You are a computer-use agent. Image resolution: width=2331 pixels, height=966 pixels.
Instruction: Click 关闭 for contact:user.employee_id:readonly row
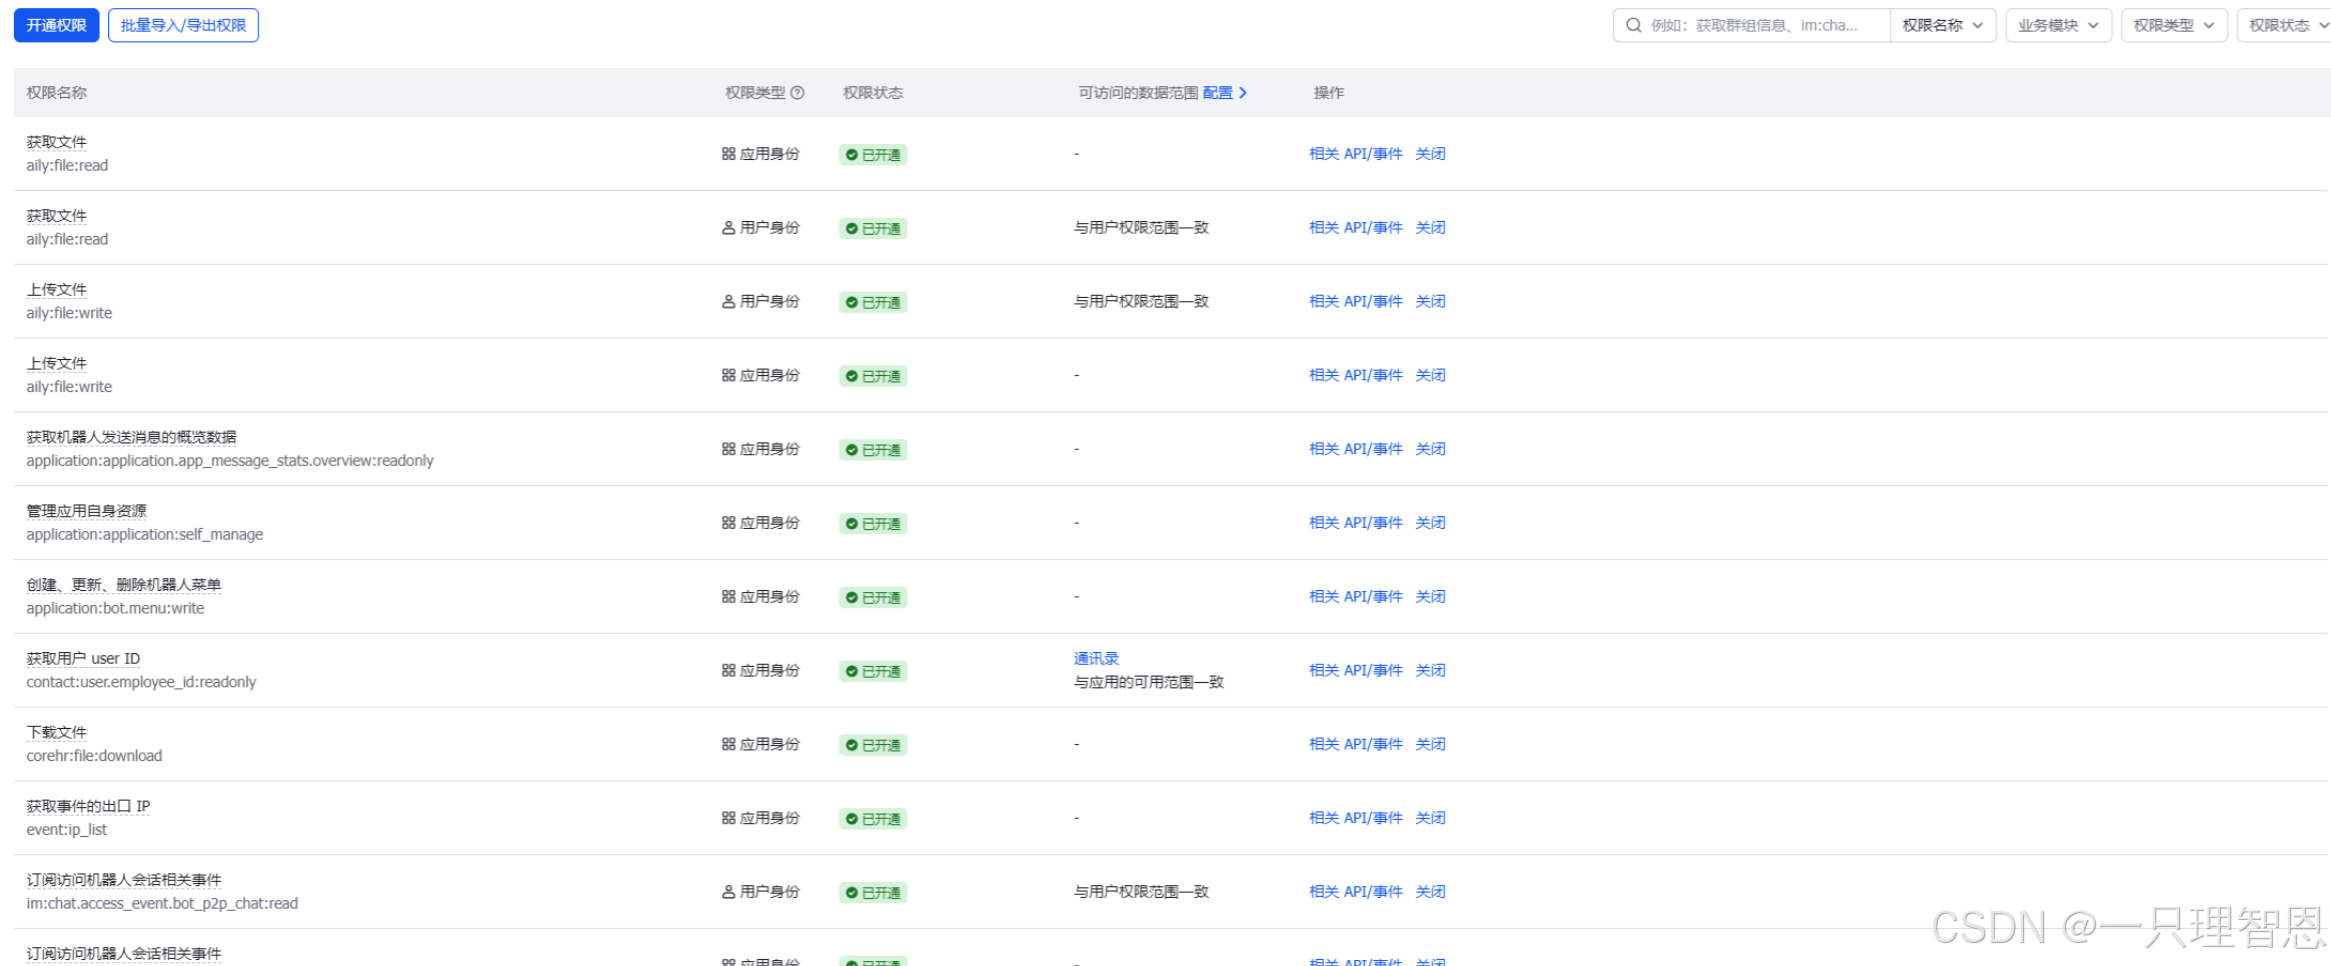pyautogui.click(x=1430, y=671)
